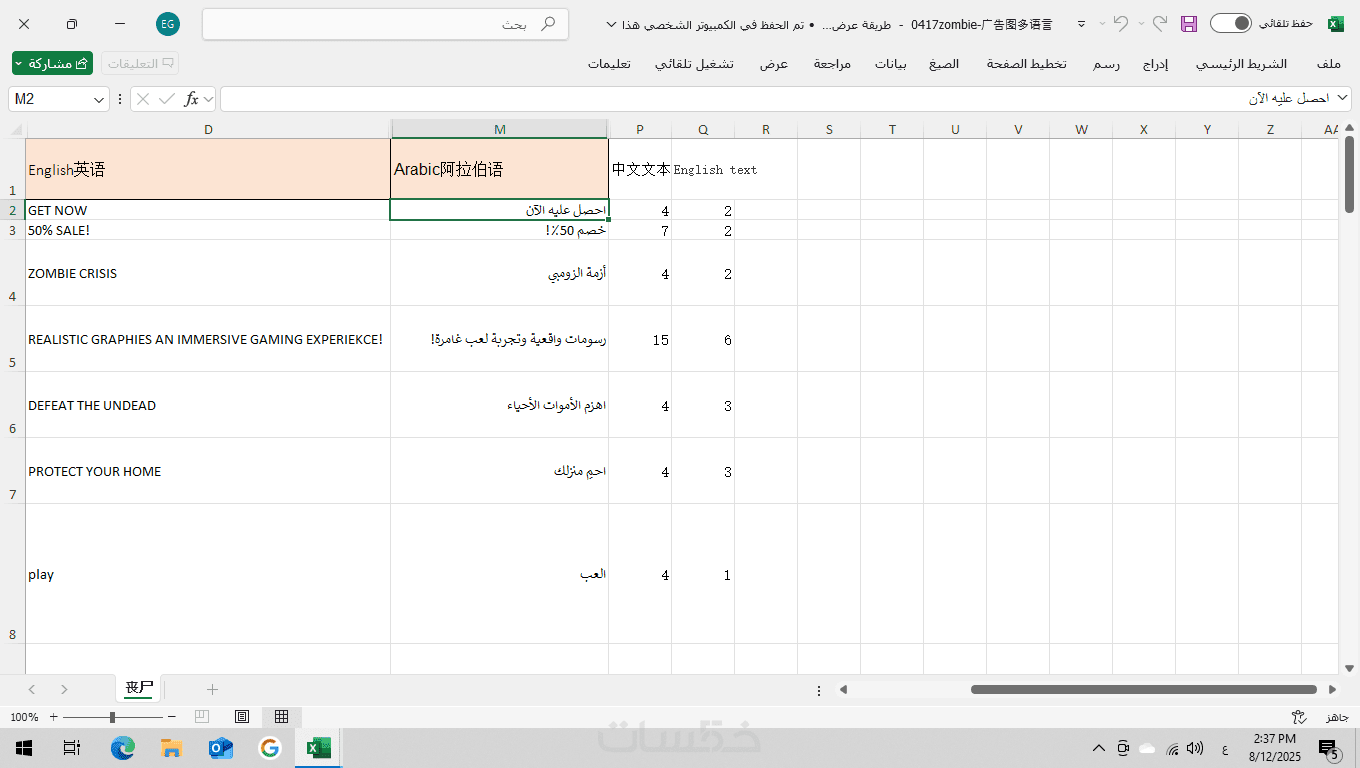Open the EG user account avatar
Image resolution: width=1360 pixels, height=768 pixels.
pyautogui.click(x=168, y=24)
